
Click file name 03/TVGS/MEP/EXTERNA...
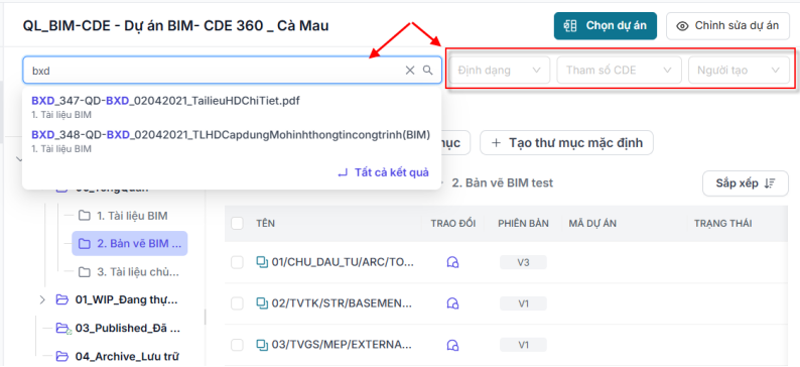point(342,345)
